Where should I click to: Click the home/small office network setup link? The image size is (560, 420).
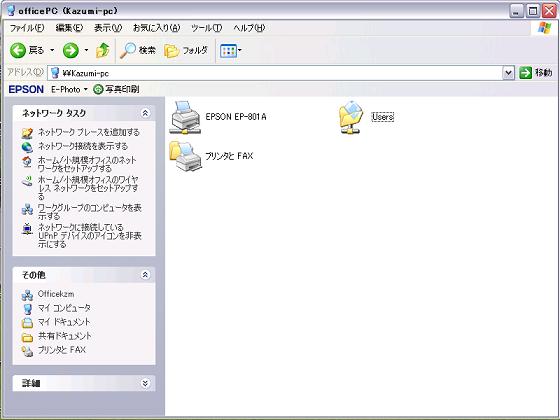pos(87,164)
